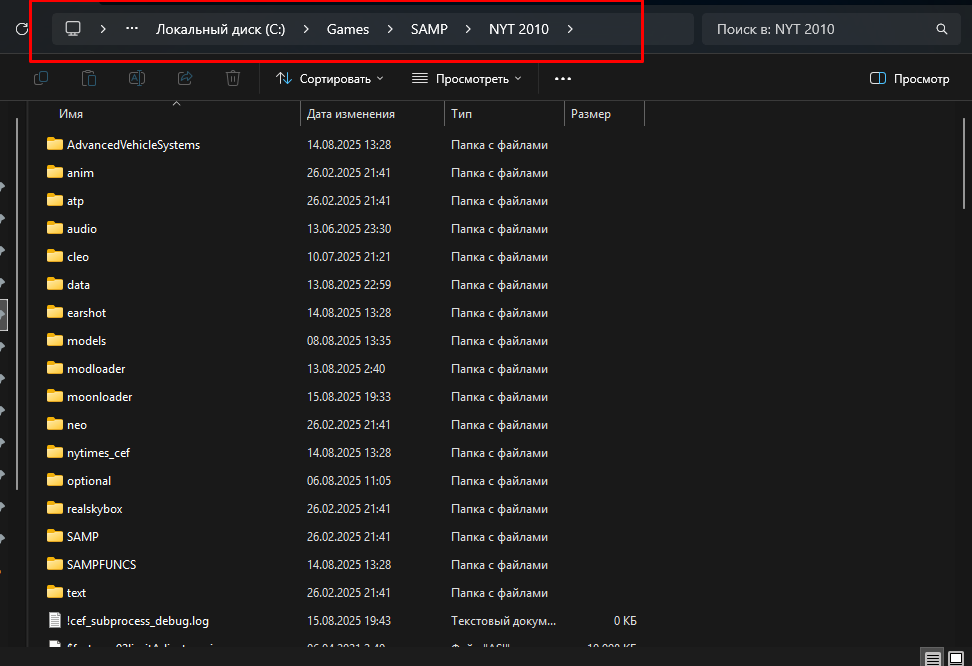
Task: Open the three-dots more options menu in the toolbar
Action: tap(563, 78)
